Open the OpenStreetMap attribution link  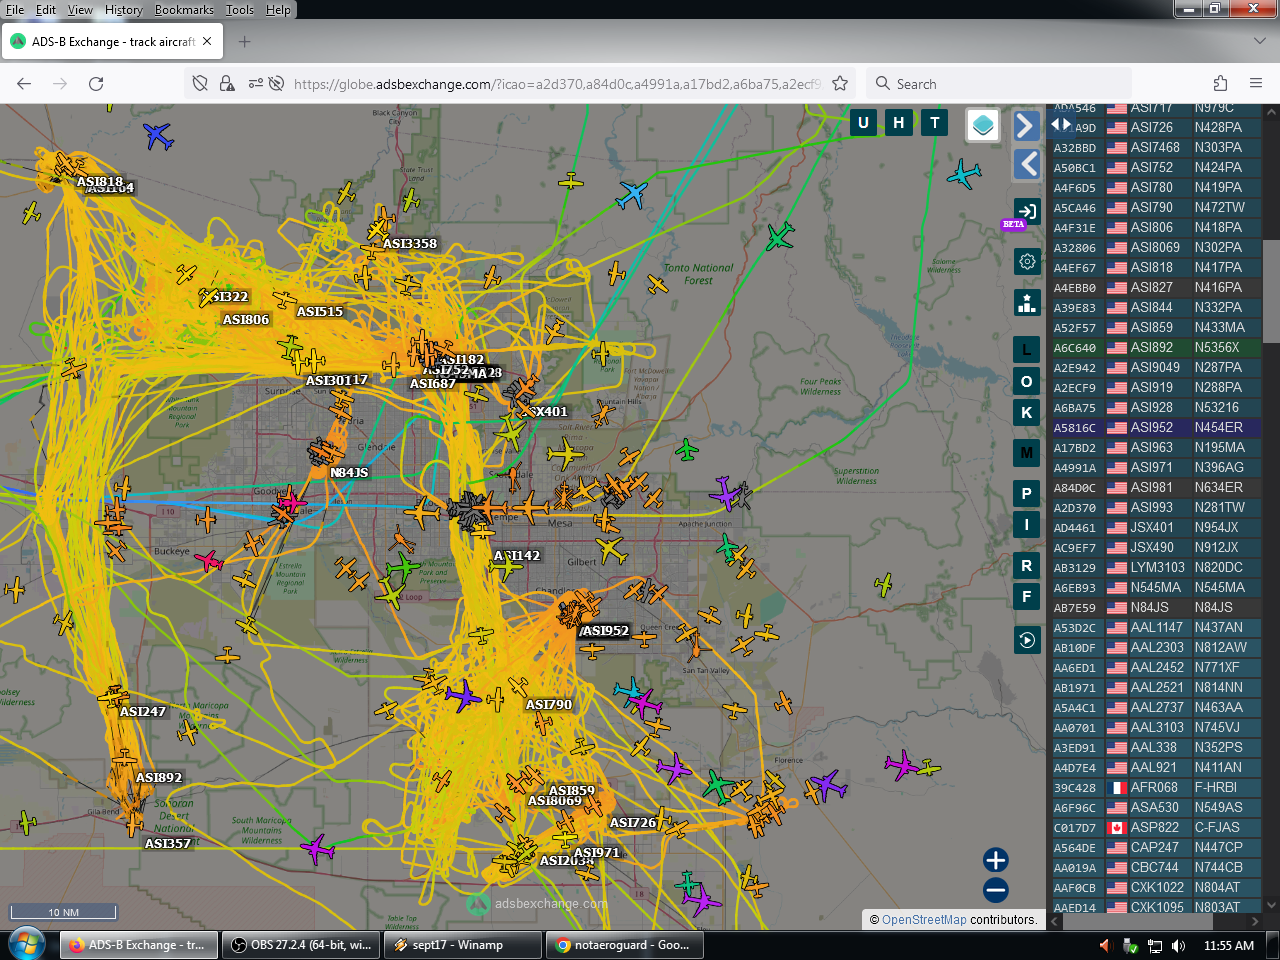(x=924, y=920)
